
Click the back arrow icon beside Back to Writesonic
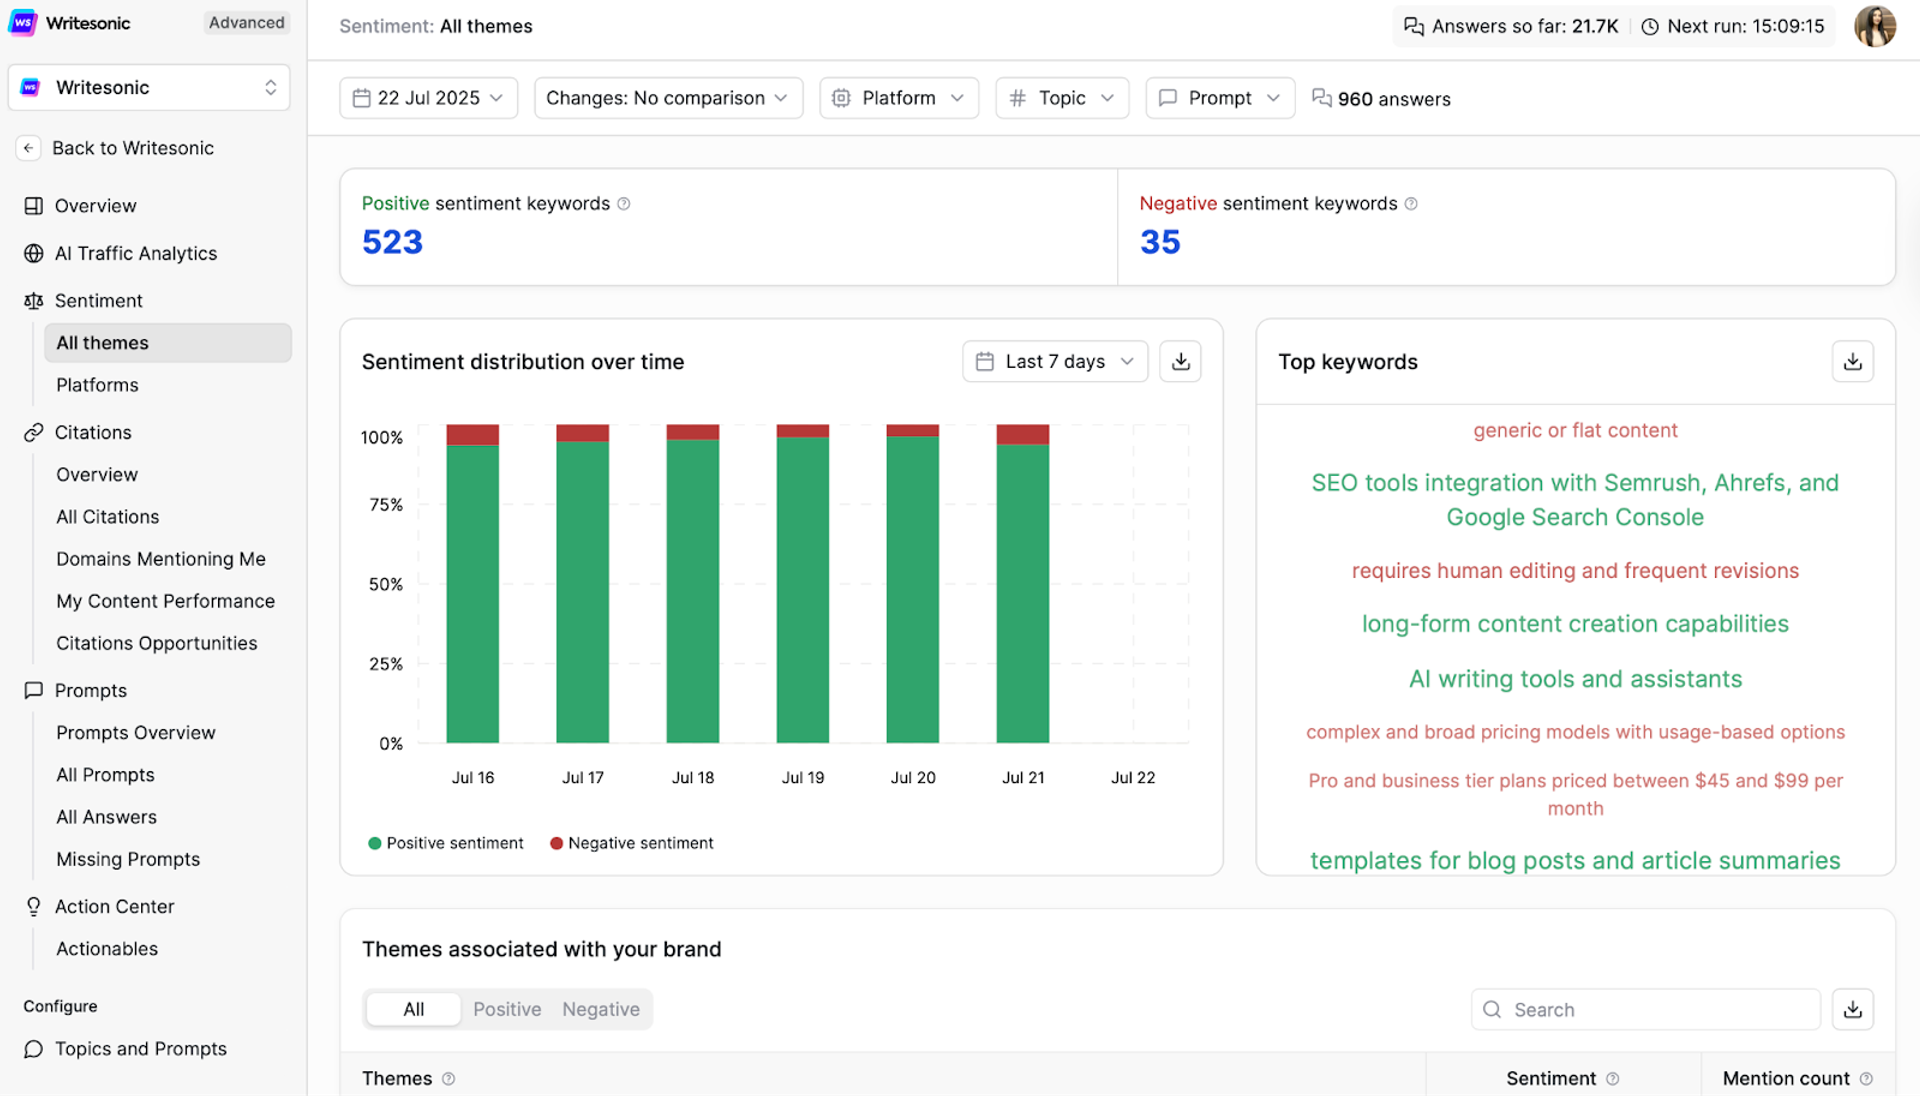click(28, 148)
